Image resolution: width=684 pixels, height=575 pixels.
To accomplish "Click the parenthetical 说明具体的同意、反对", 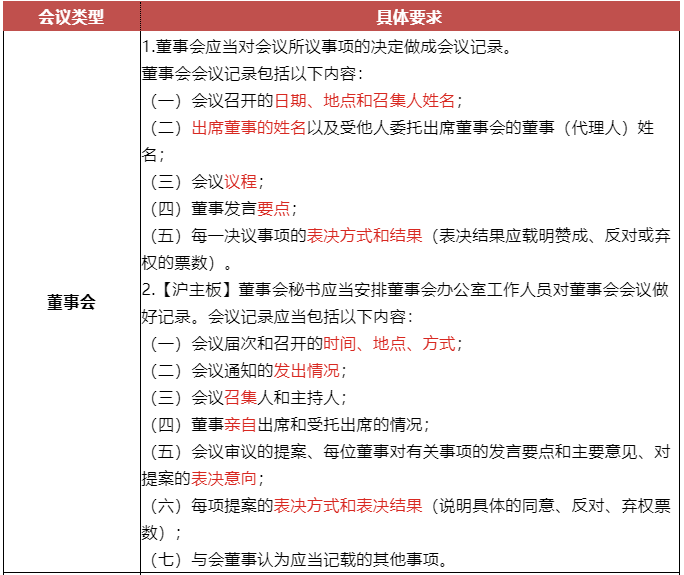I will tap(521, 506).
